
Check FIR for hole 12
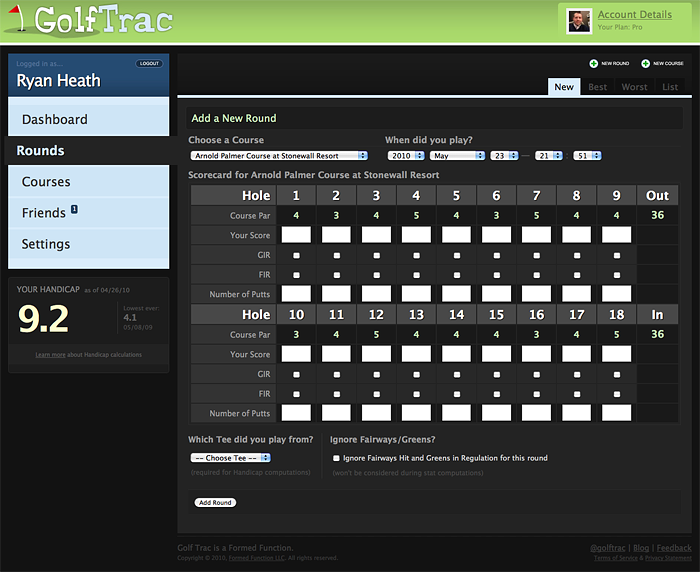tap(376, 395)
